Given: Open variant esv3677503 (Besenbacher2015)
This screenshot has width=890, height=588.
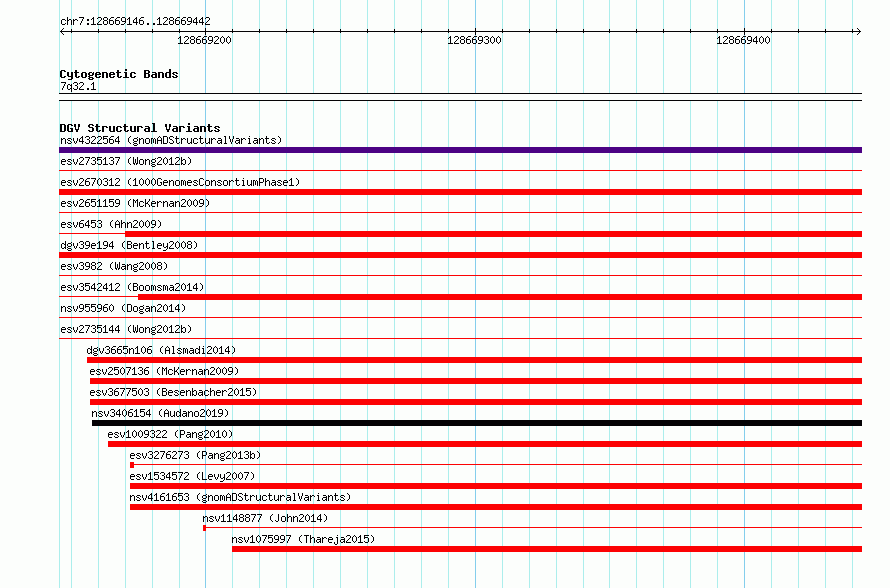Looking at the screenshot, I should [173, 392].
